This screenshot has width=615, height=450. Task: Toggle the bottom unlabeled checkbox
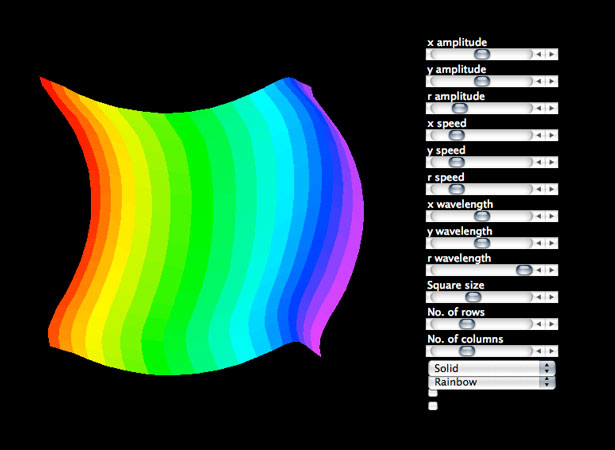[x=433, y=406]
